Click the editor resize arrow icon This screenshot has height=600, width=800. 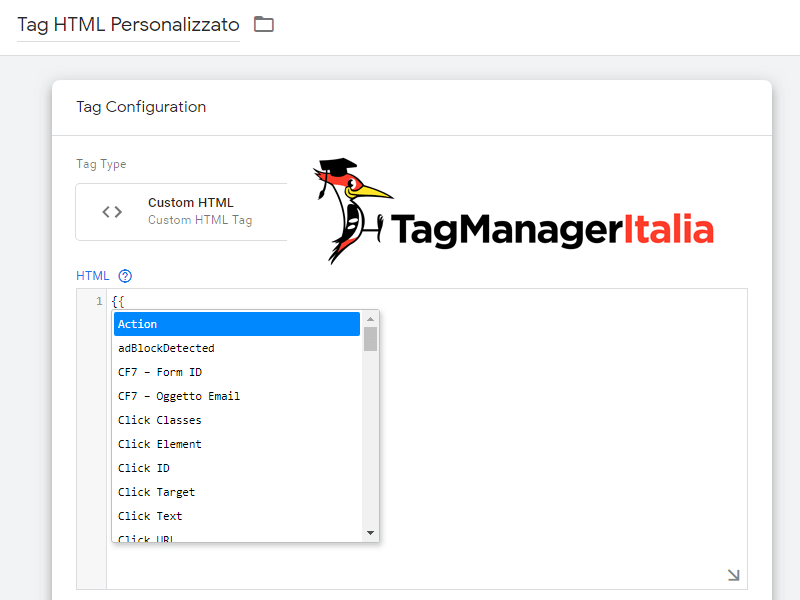(x=733, y=575)
